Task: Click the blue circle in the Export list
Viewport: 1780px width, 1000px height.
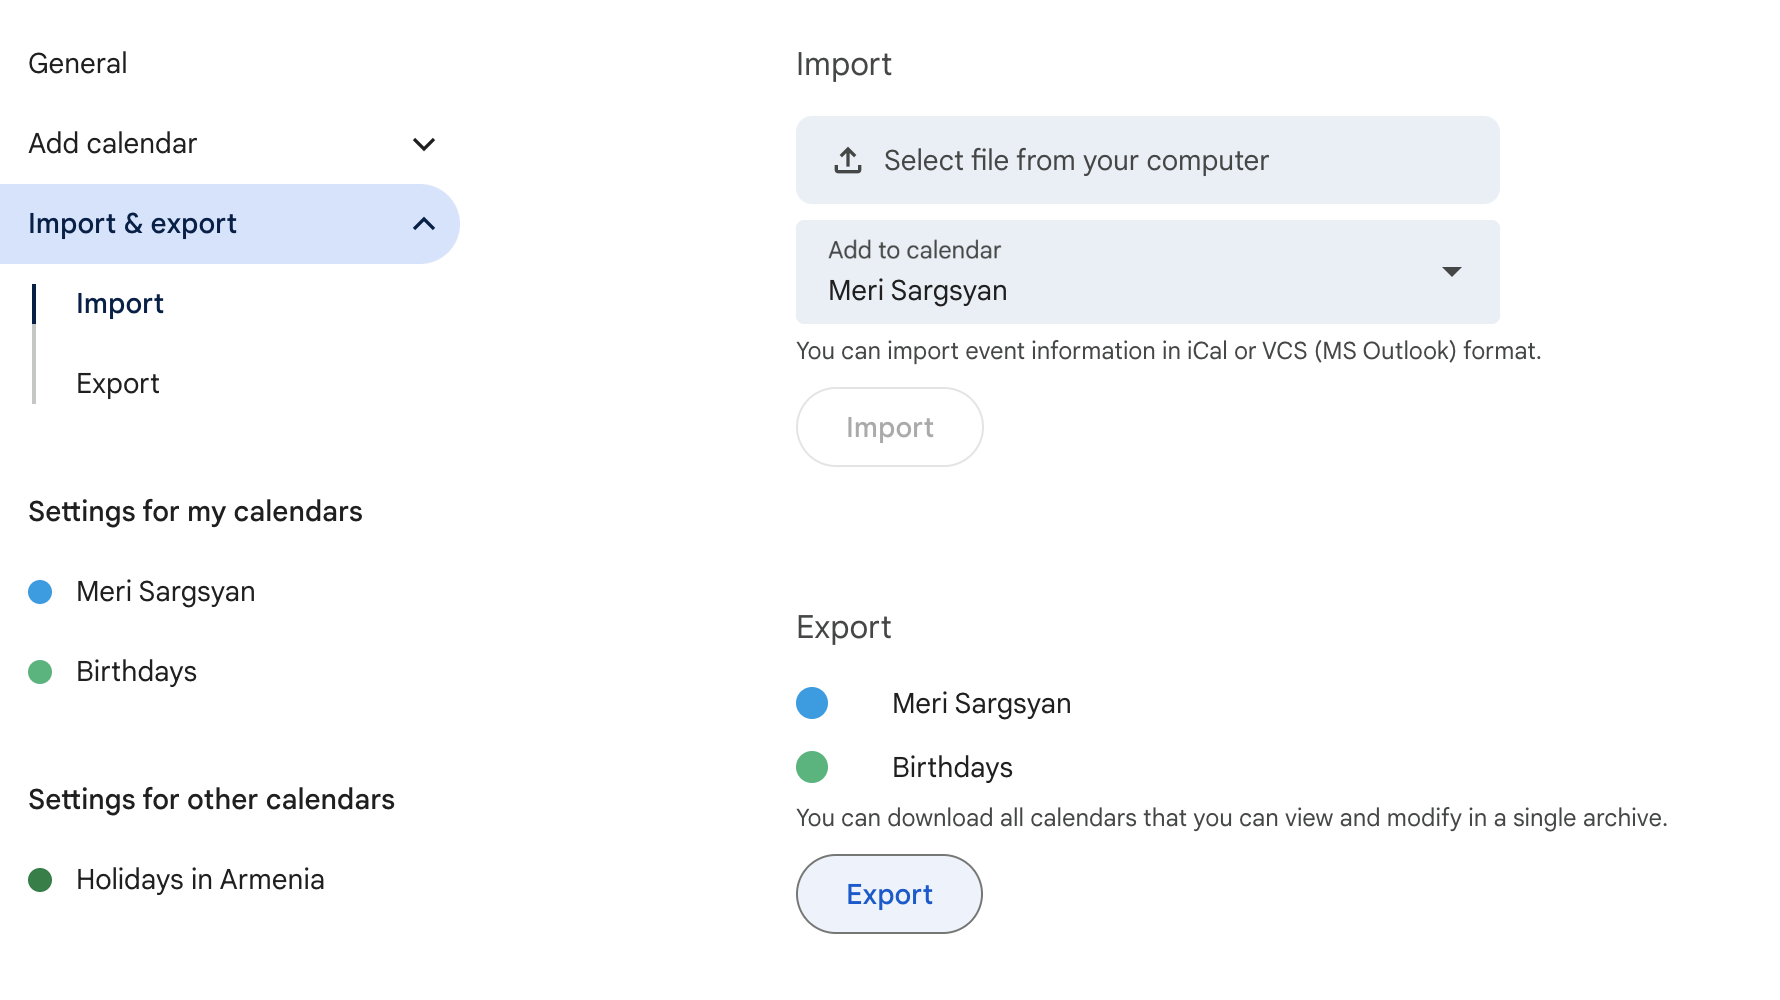Action: pyautogui.click(x=812, y=703)
